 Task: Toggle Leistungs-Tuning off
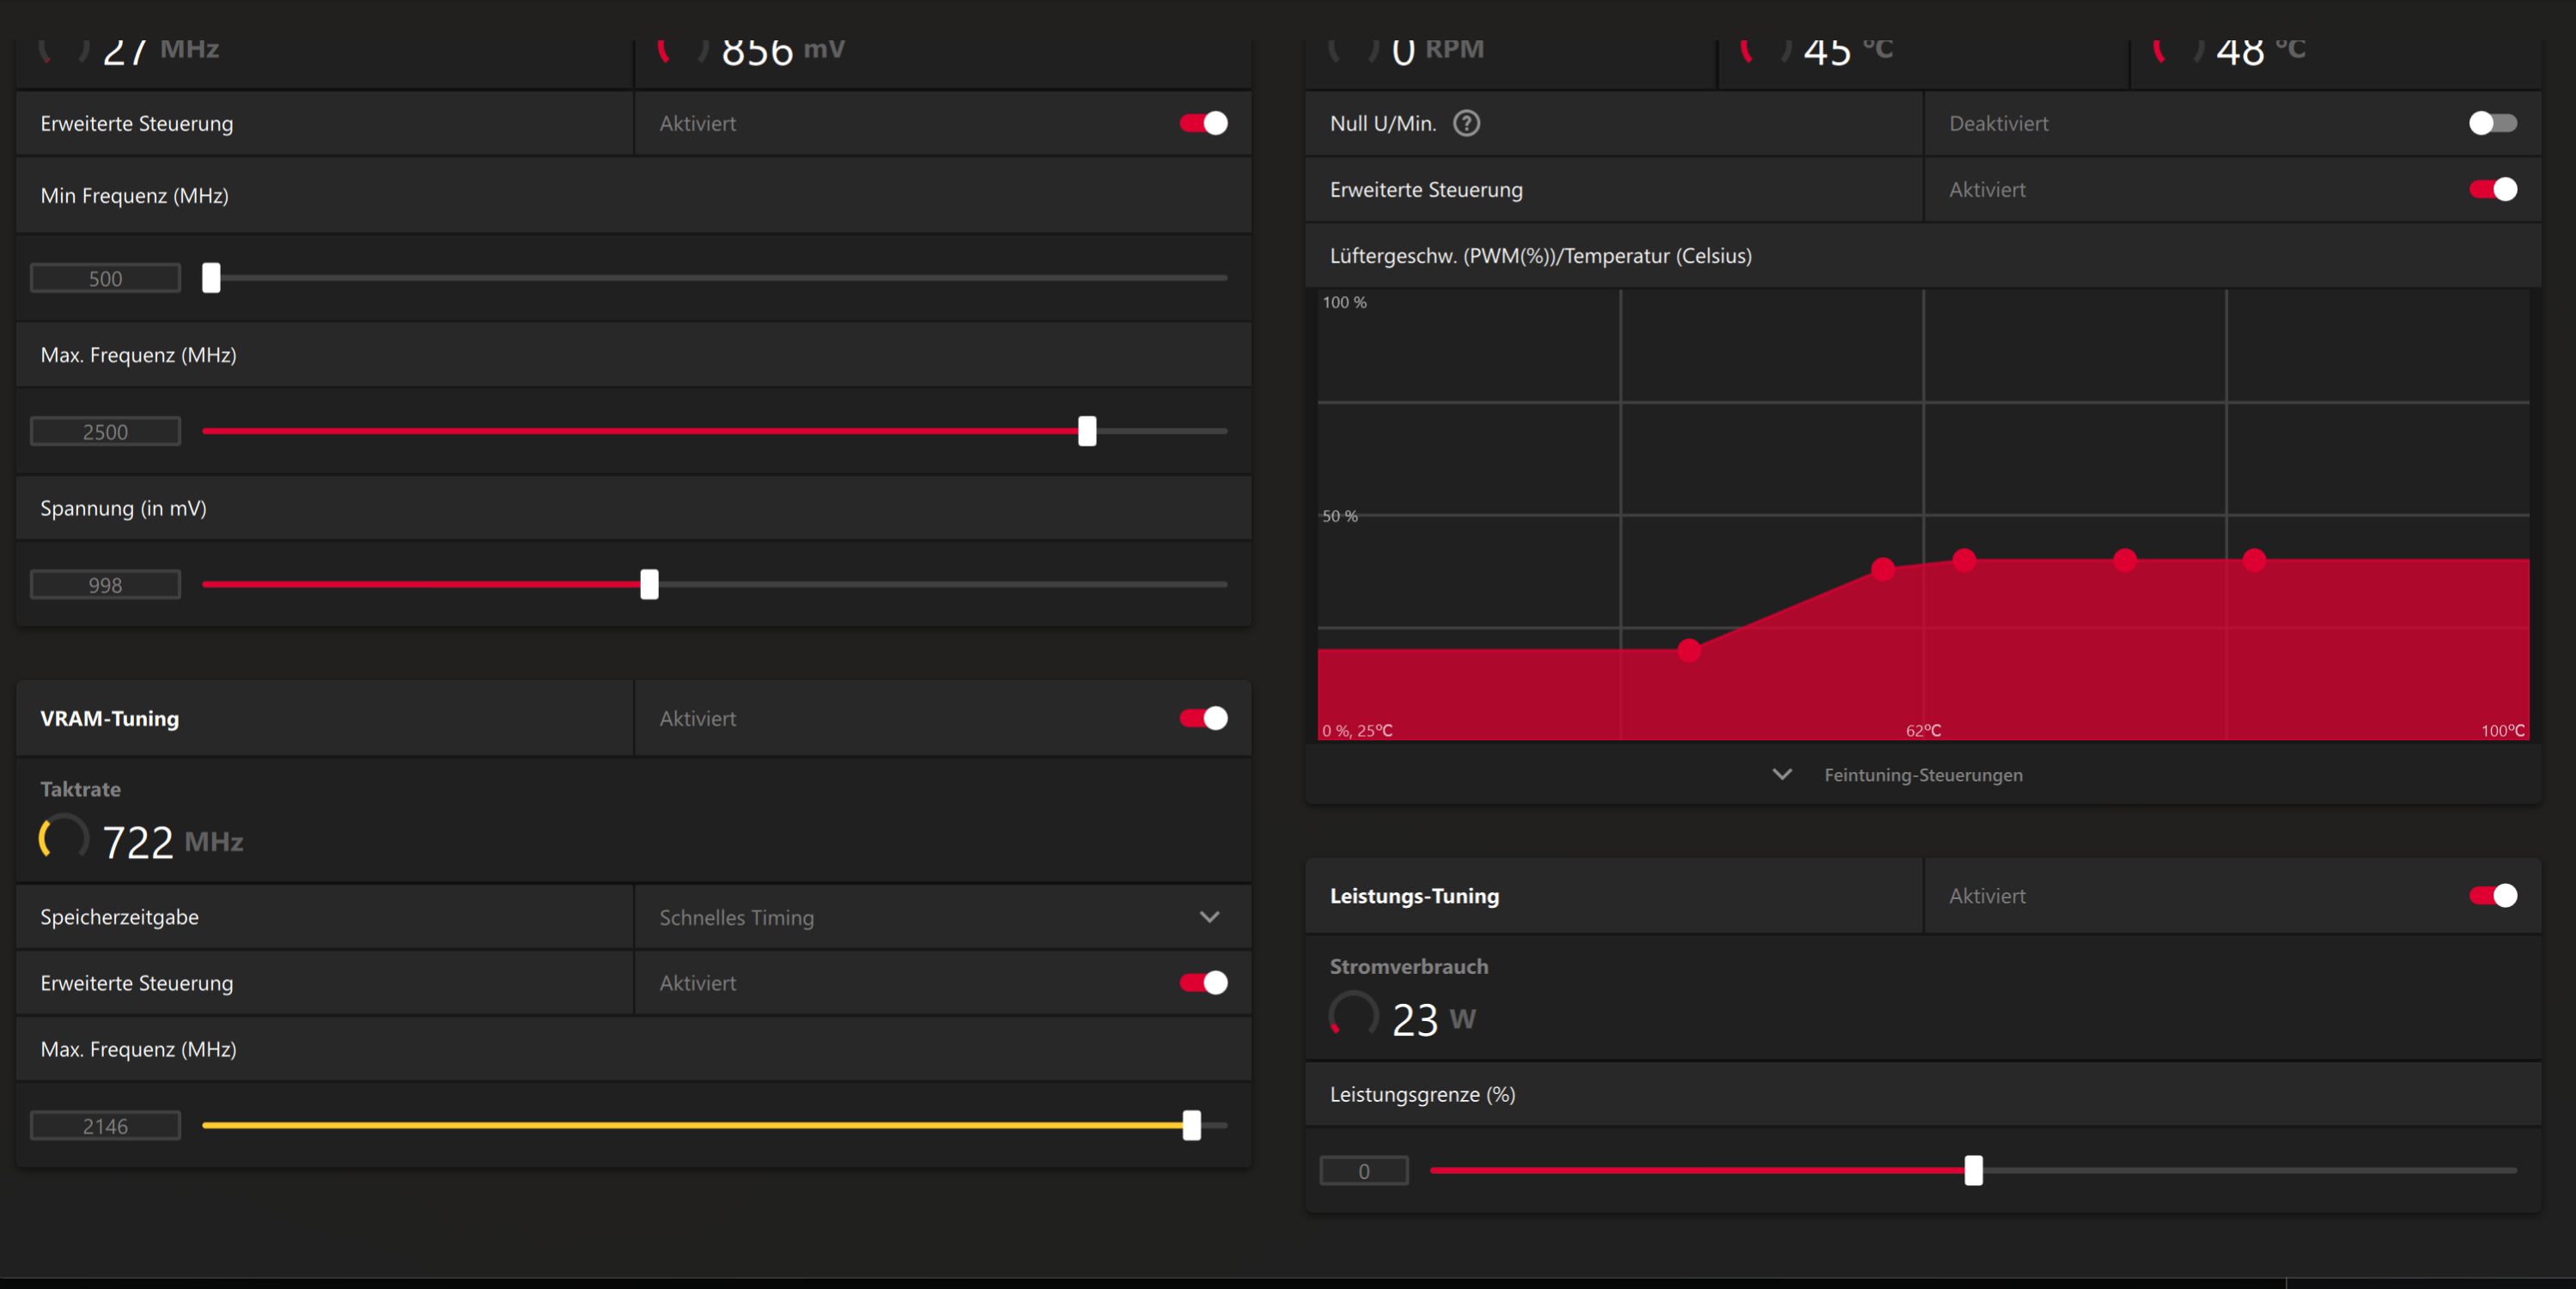tap(2491, 895)
